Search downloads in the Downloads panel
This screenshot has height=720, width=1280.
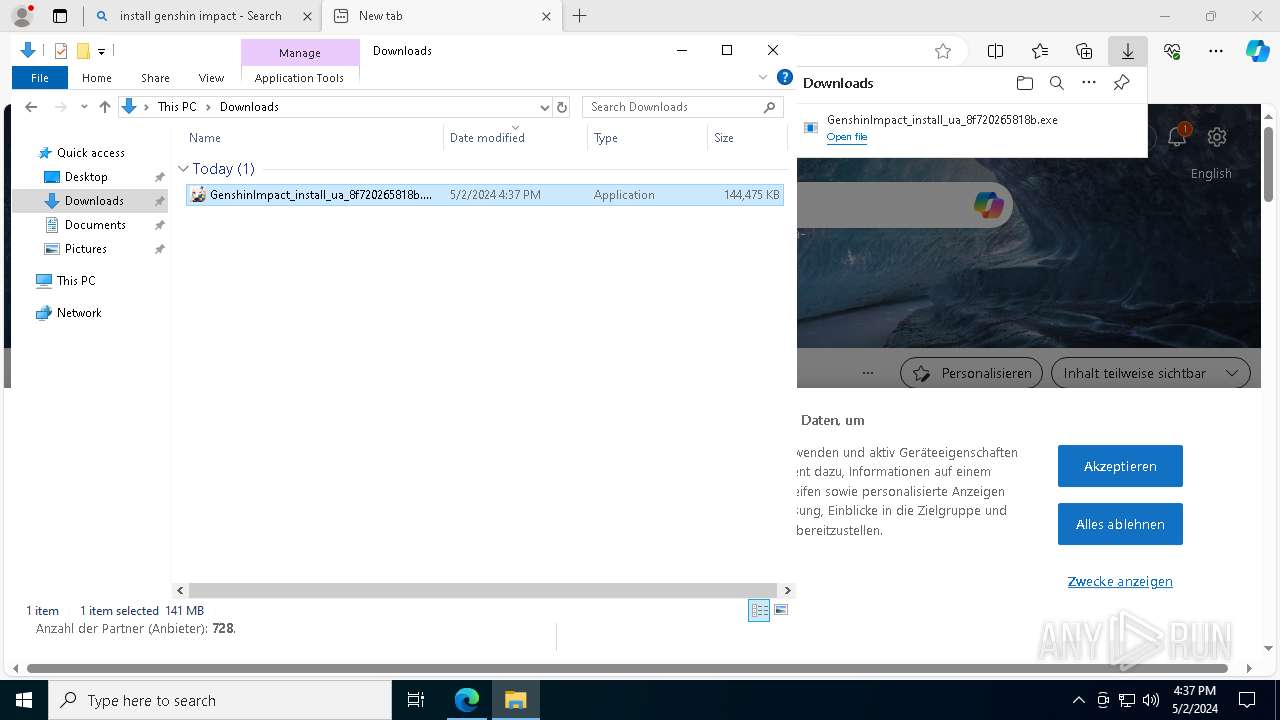pos(1056,83)
